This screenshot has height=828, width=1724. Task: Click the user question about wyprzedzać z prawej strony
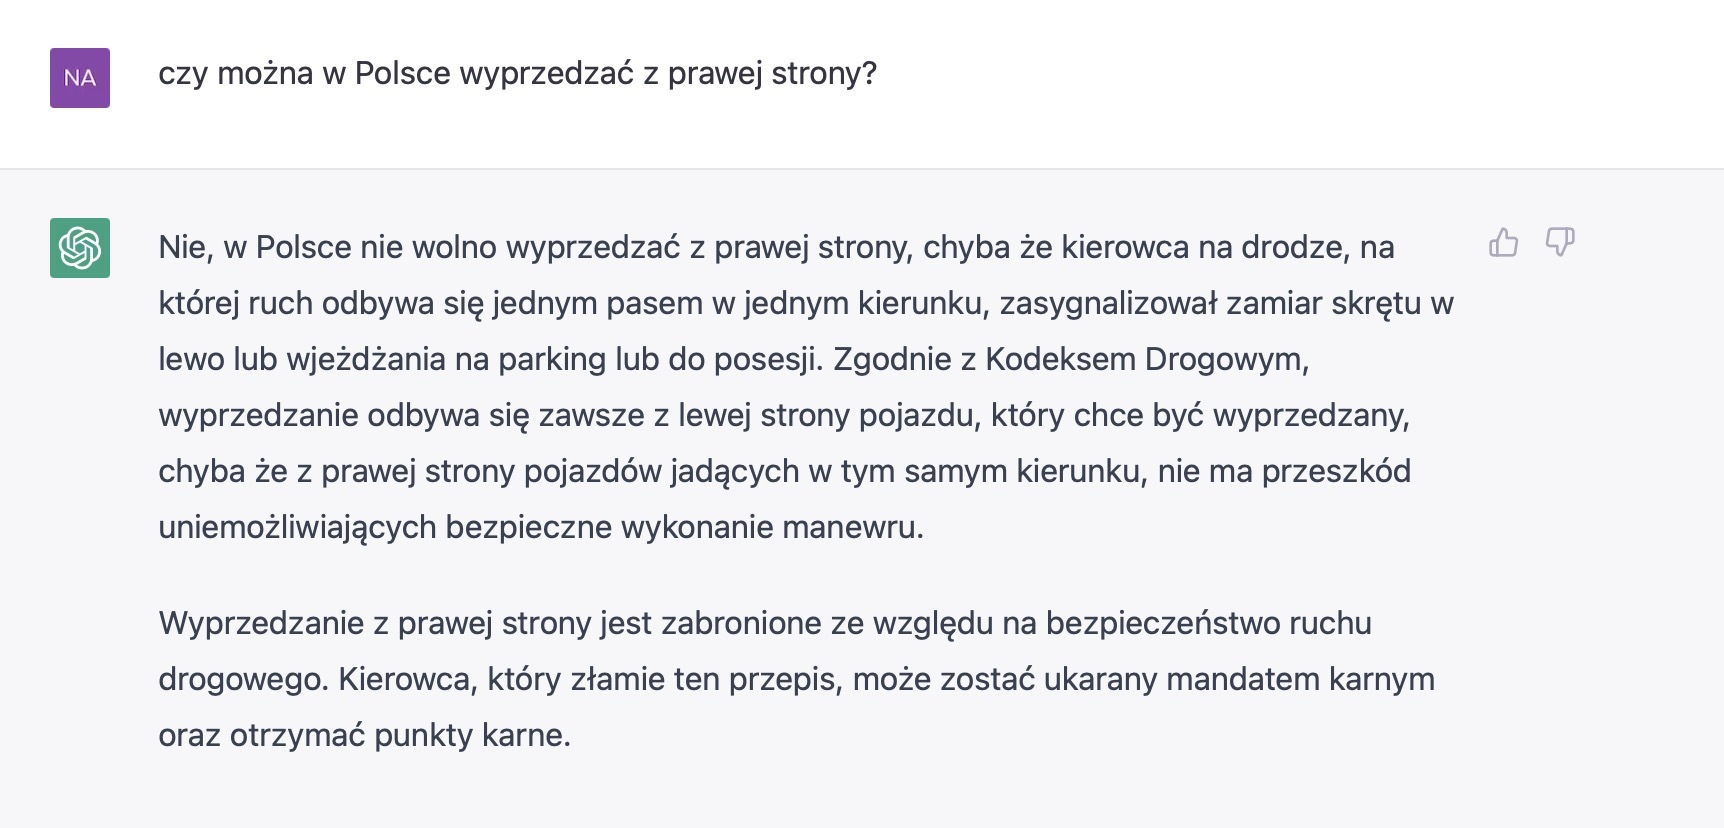[x=517, y=73]
